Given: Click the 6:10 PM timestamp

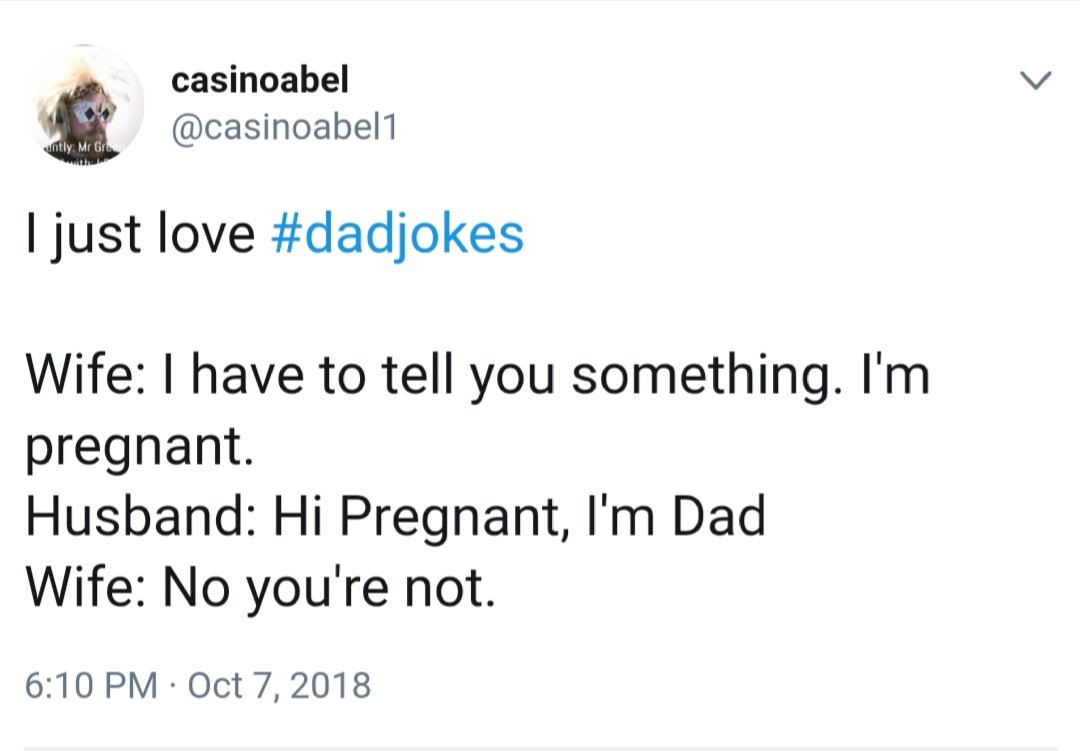Looking at the screenshot, I should [90, 686].
